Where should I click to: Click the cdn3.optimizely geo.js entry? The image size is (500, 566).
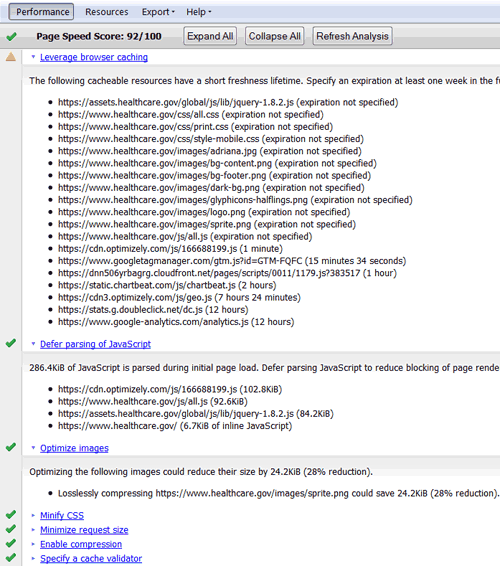coord(179,297)
